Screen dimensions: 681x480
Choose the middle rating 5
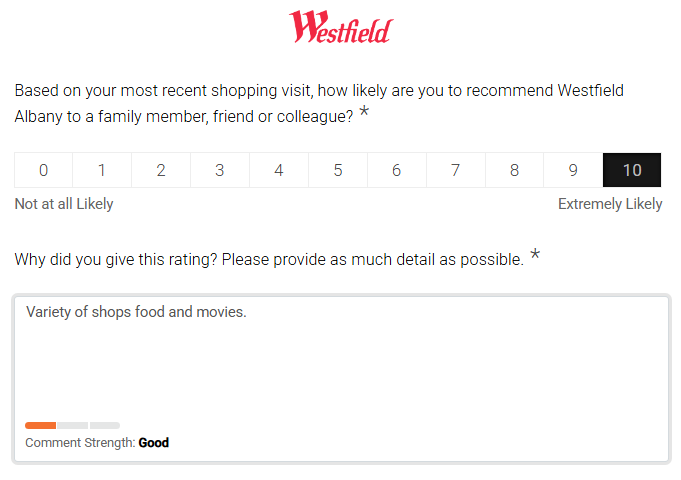(x=338, y=170)
